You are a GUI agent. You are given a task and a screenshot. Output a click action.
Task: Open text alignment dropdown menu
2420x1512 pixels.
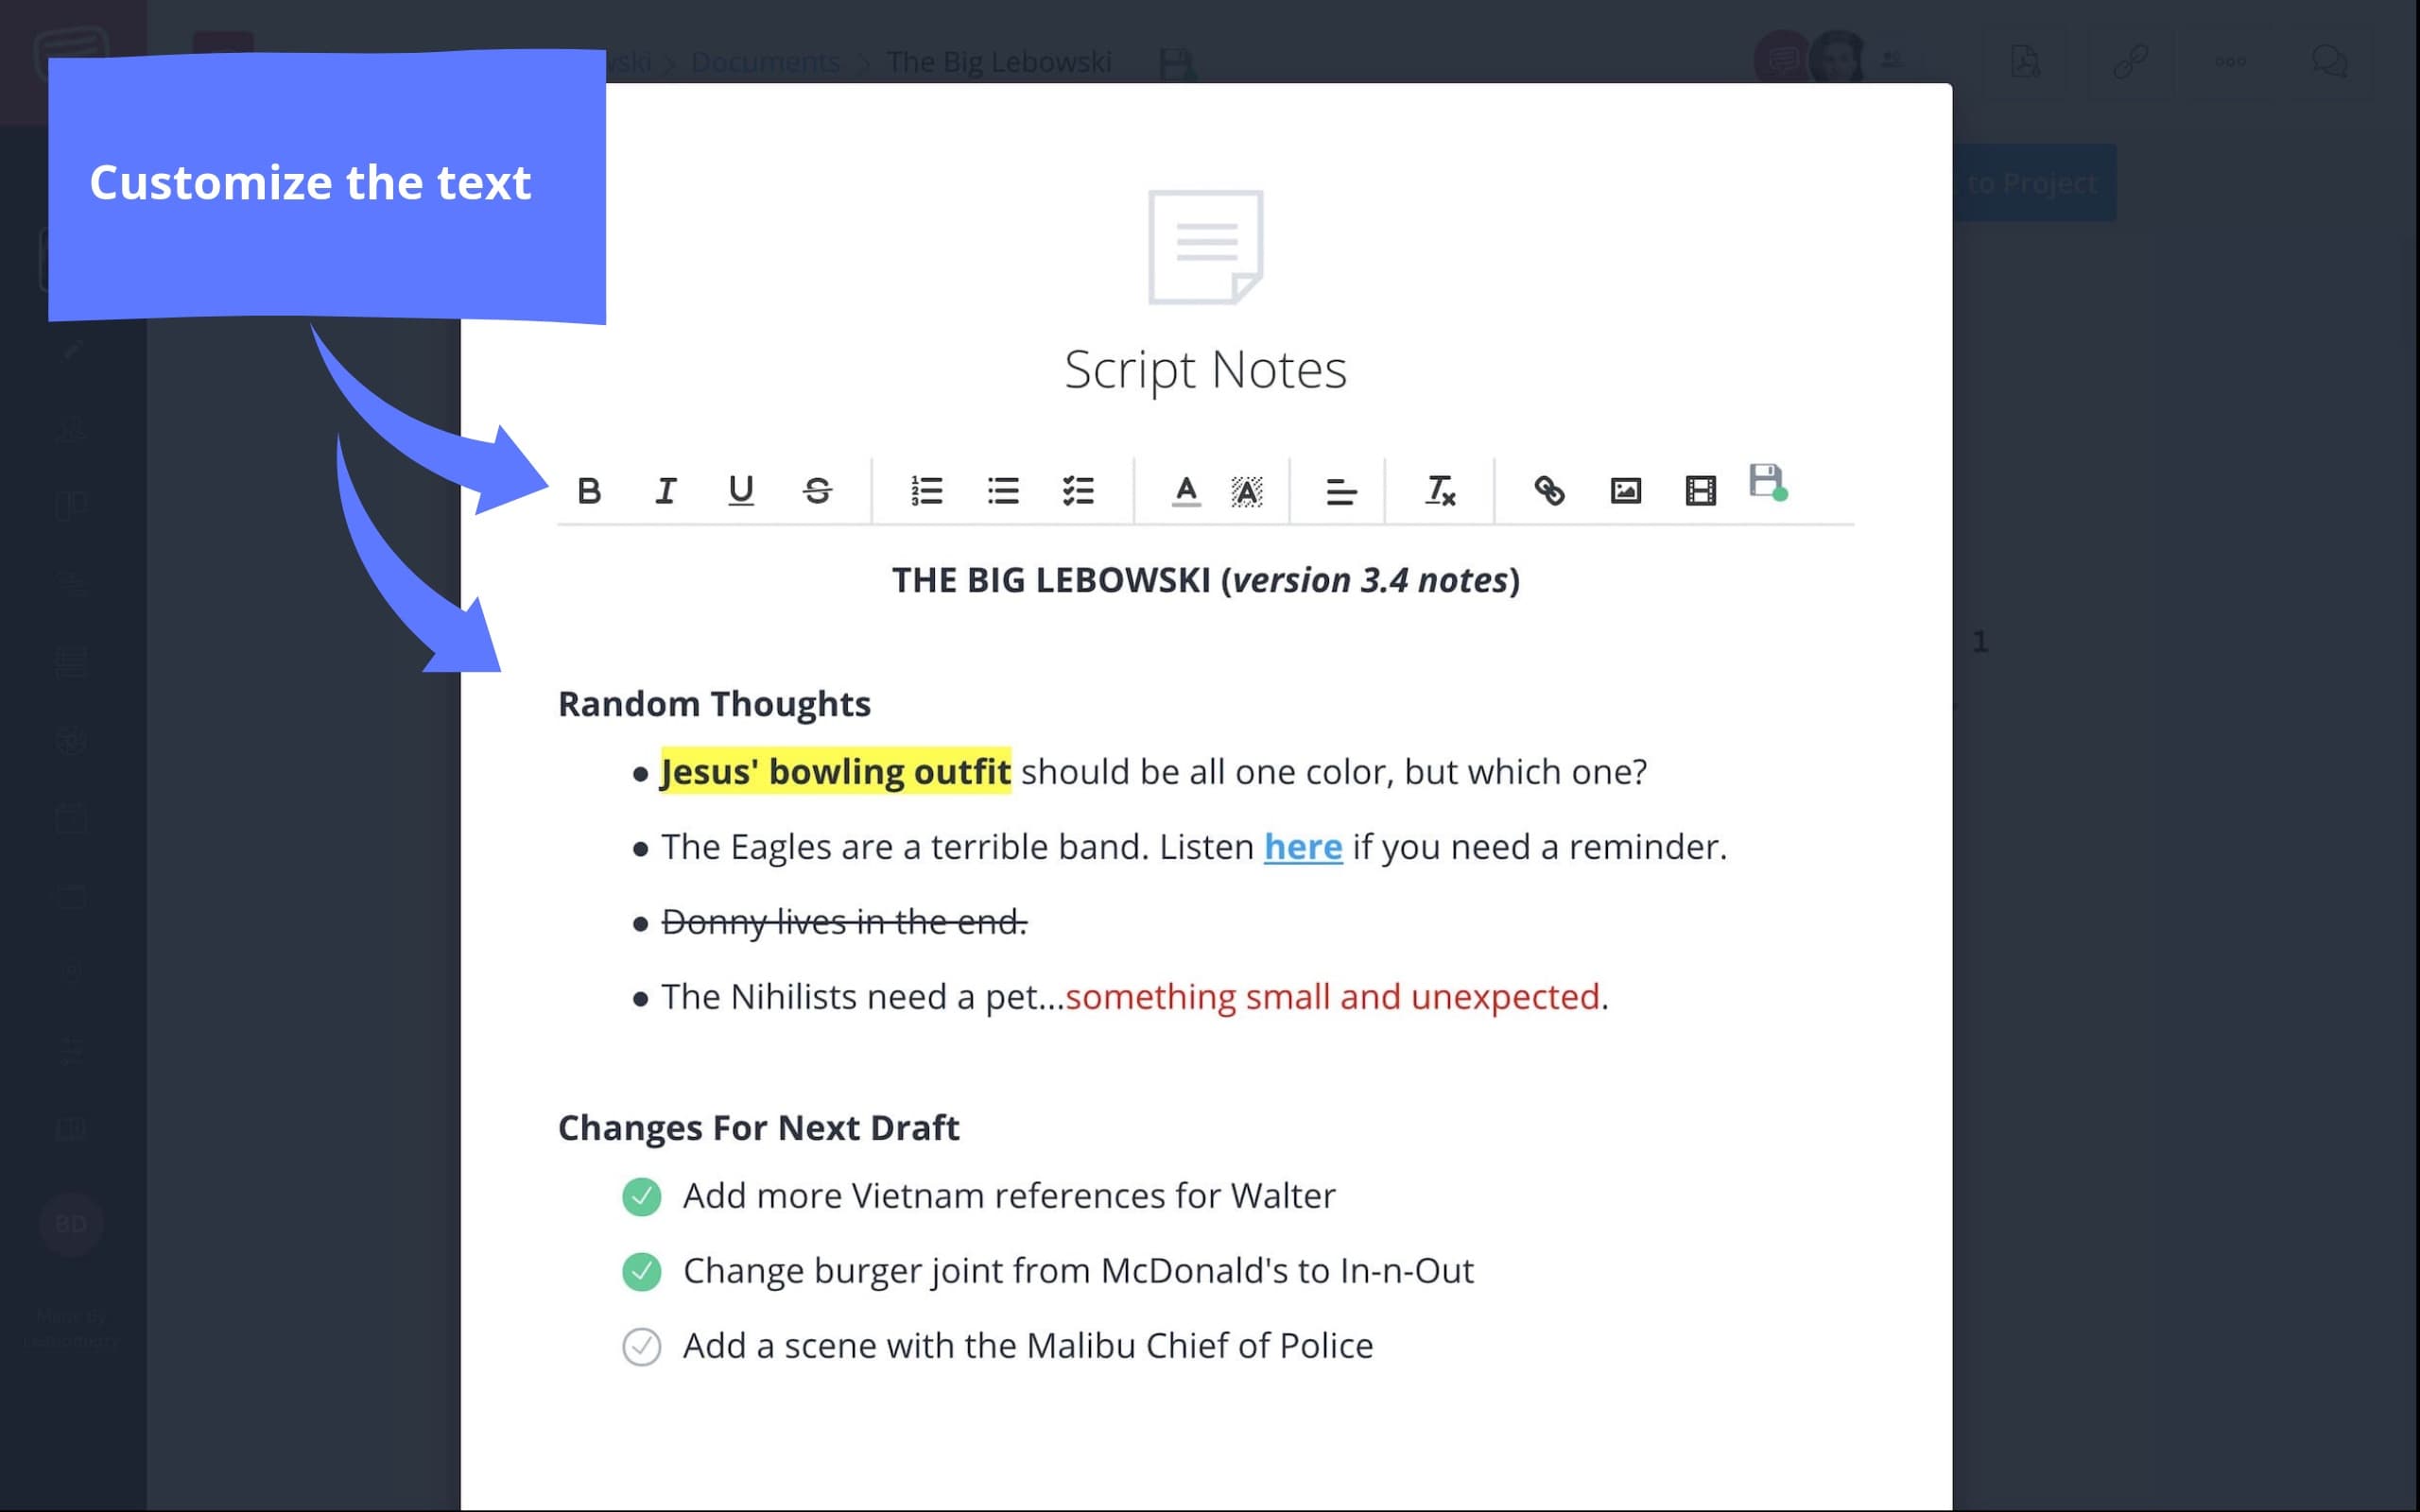click(x=1340, y=490)
